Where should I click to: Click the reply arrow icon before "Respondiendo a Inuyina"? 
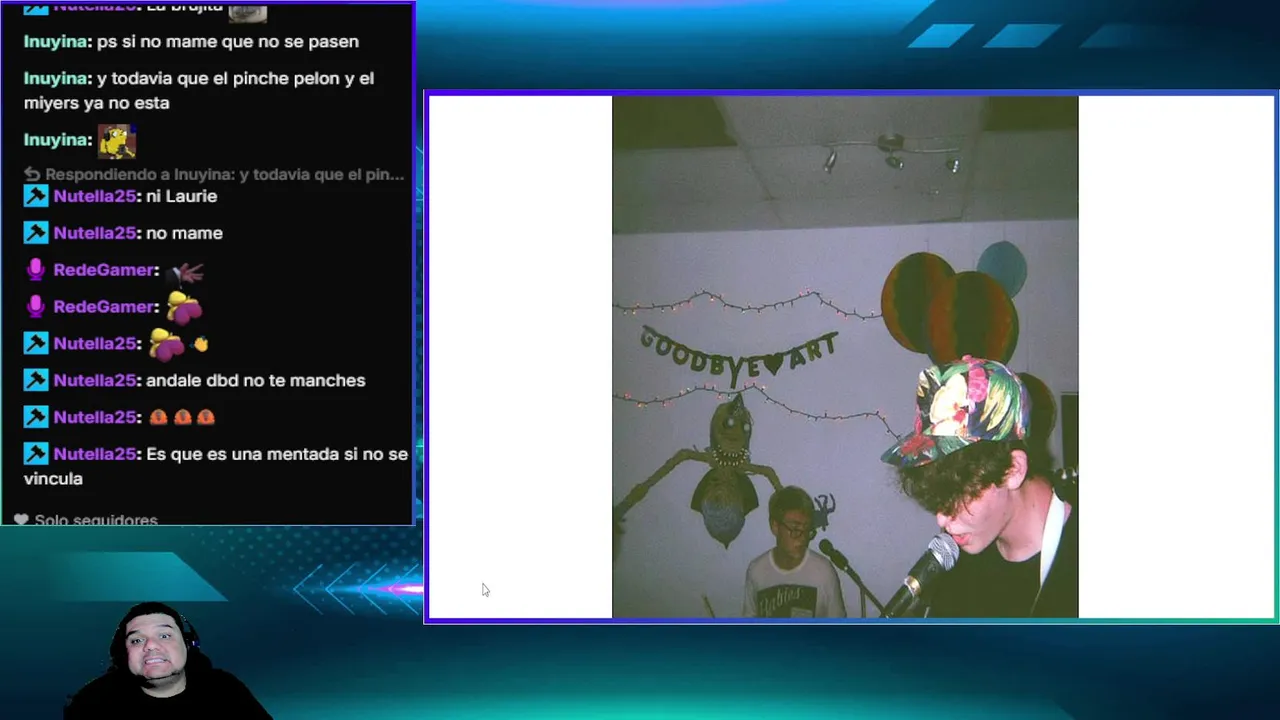(x=32, y=174)
